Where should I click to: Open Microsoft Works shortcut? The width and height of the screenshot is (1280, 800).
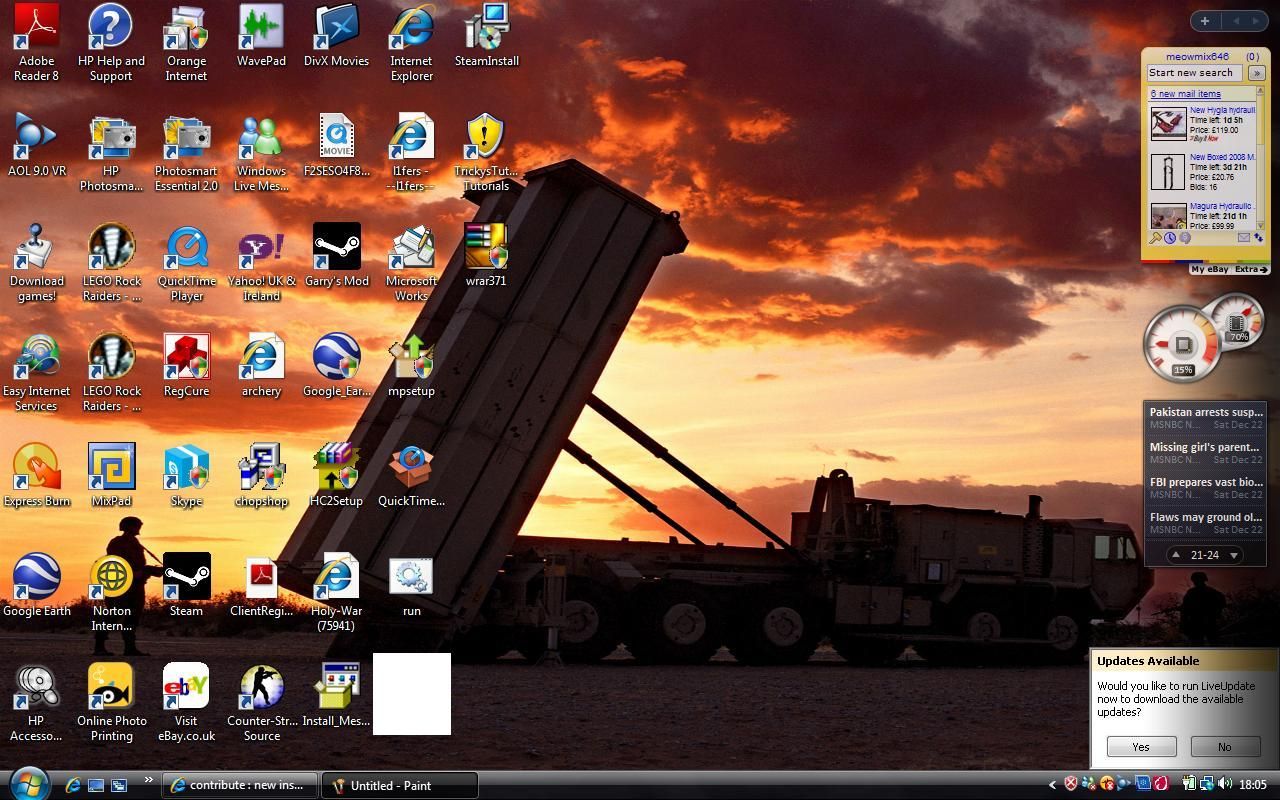coord(411,263)
